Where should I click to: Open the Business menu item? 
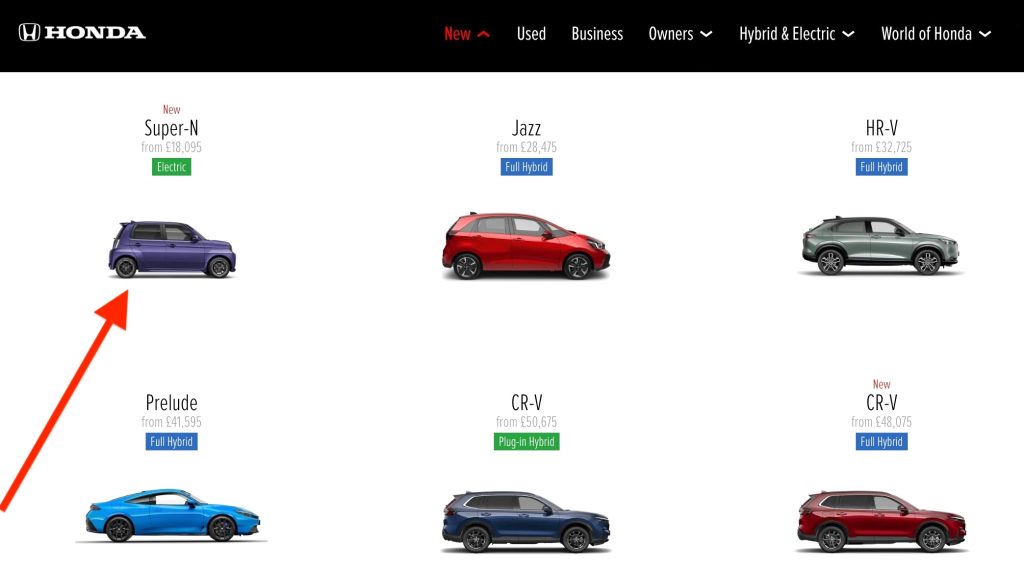click(597, 34)
